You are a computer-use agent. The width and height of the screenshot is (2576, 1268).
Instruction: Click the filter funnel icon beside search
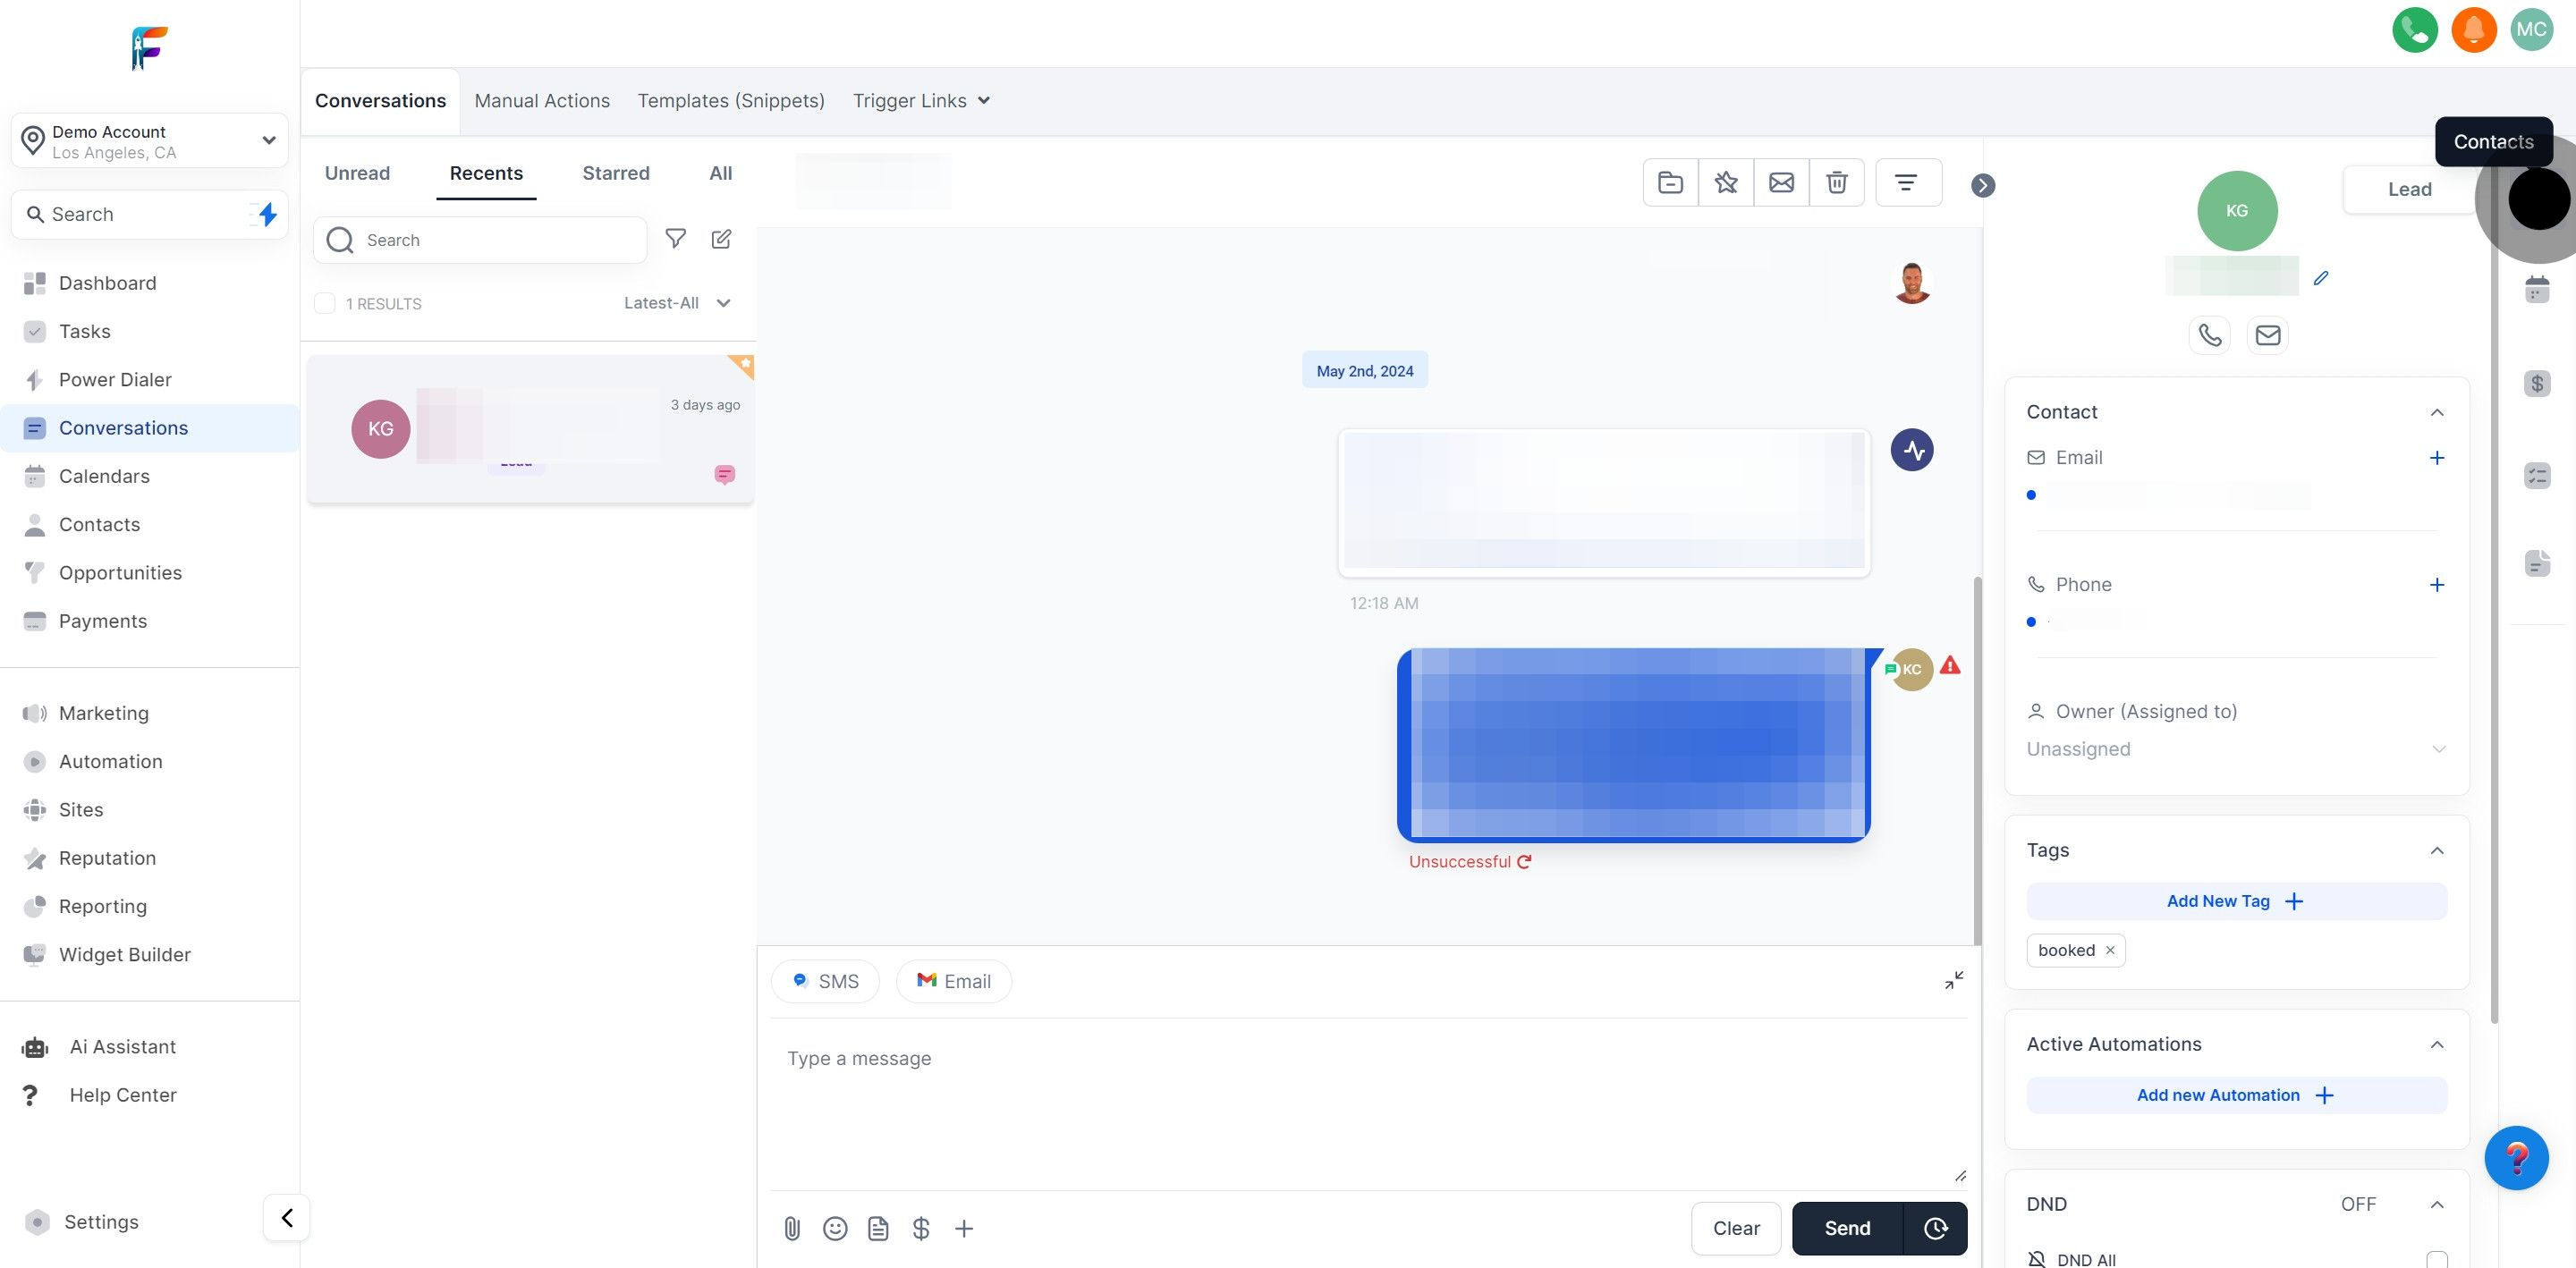click(676, 239)
